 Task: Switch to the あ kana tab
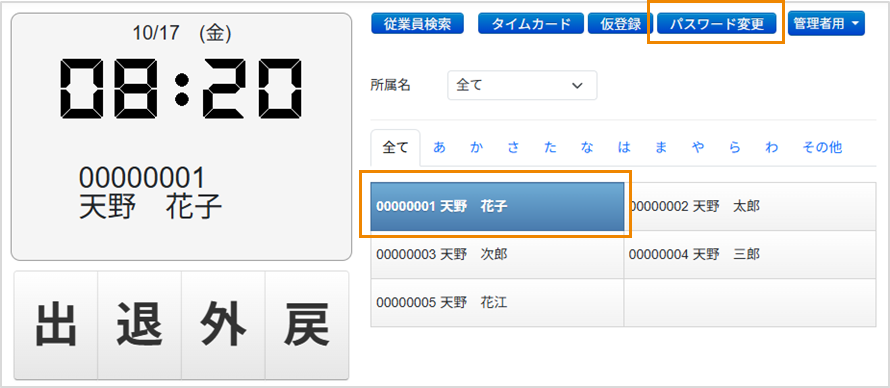pos(439,147)
